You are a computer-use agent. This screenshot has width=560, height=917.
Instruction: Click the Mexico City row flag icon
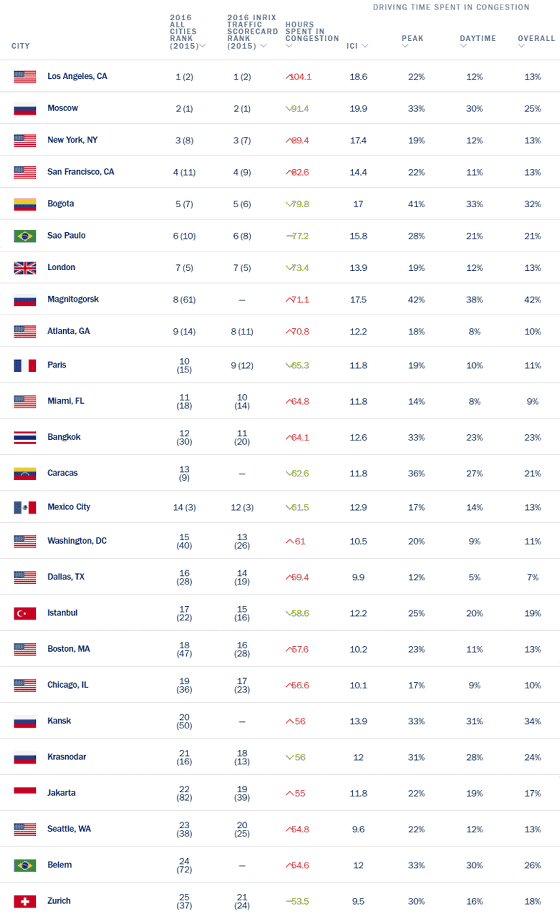25,507
